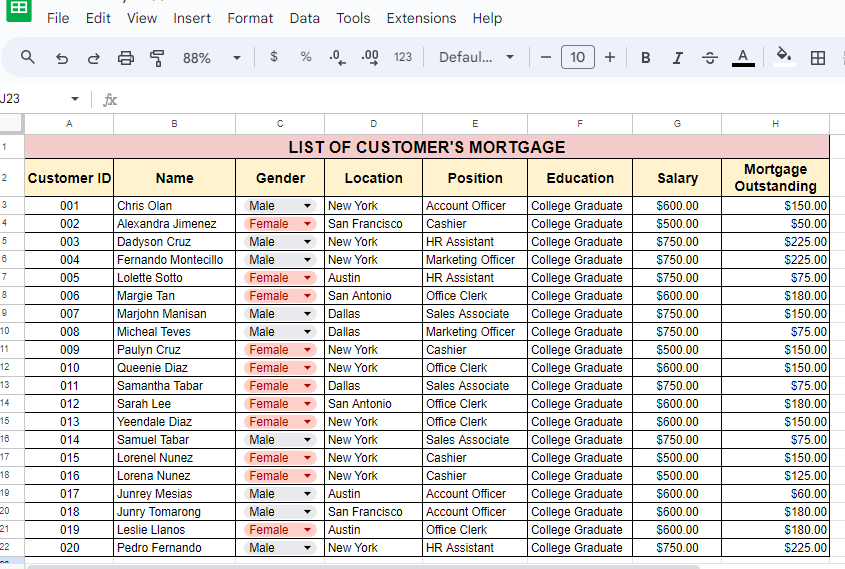Select customer ID cell 016
The width and height of the screenshot is (845, 569).
click(69, 476)
